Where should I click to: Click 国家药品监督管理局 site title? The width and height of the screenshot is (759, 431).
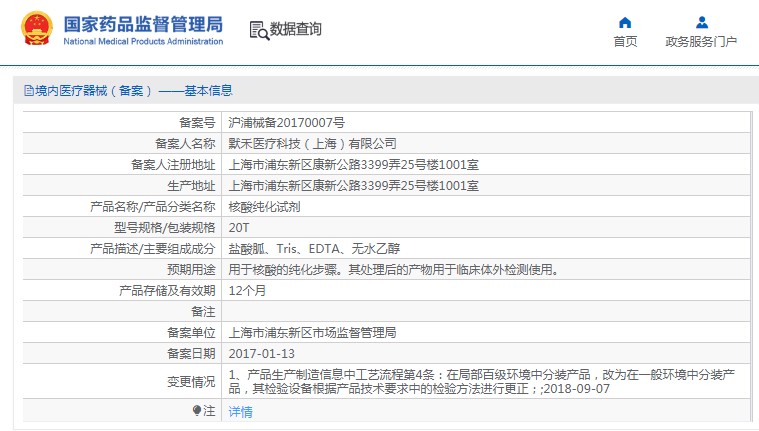143,24
